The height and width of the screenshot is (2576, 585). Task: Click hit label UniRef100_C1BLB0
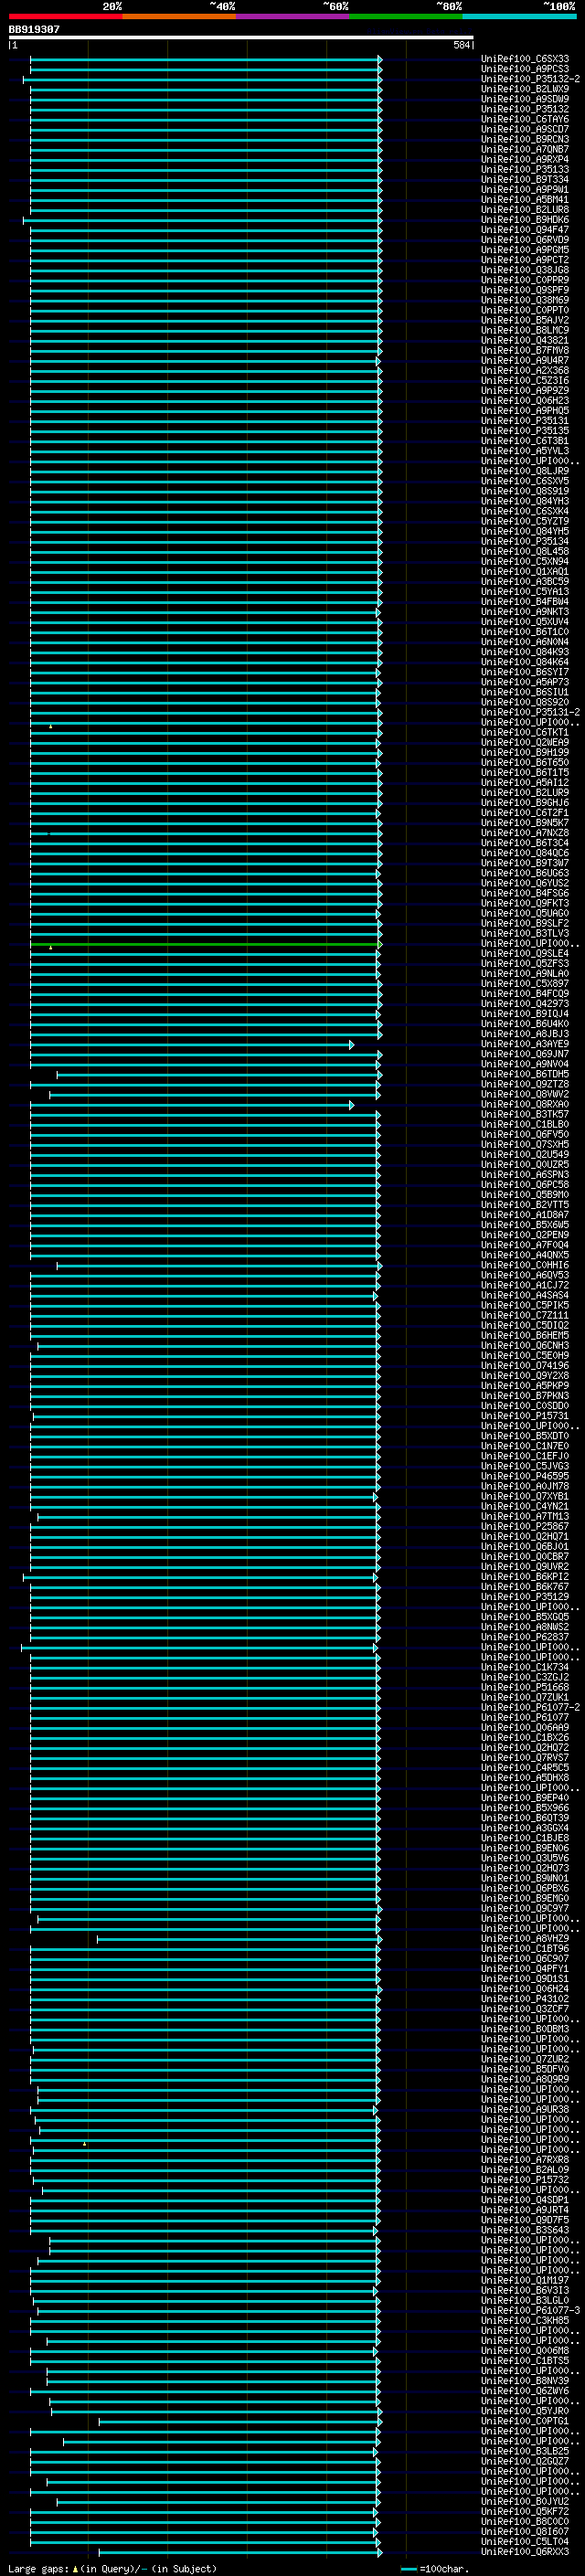(525, 1125)
